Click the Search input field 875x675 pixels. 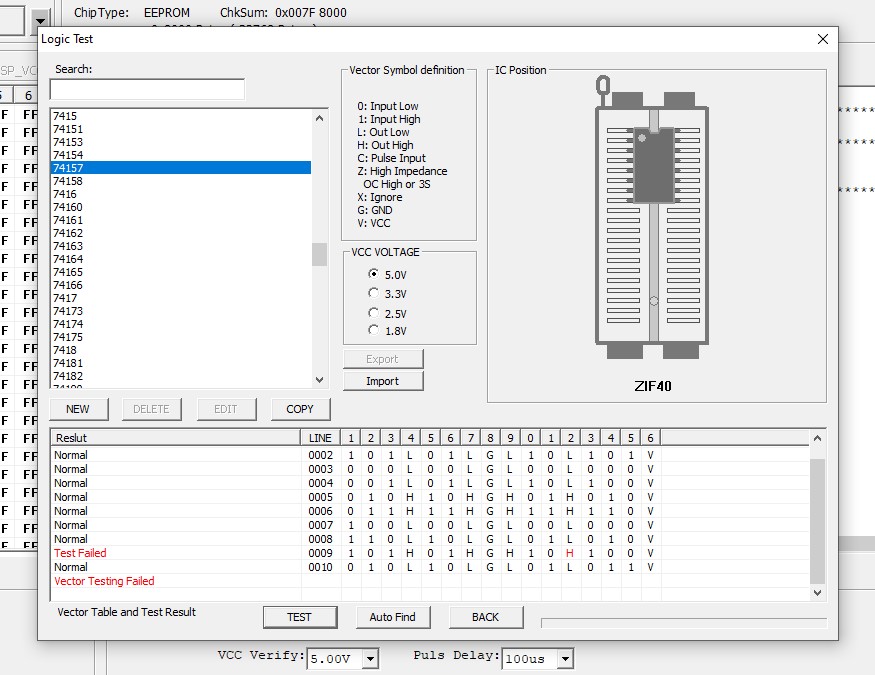click(147, 89)
